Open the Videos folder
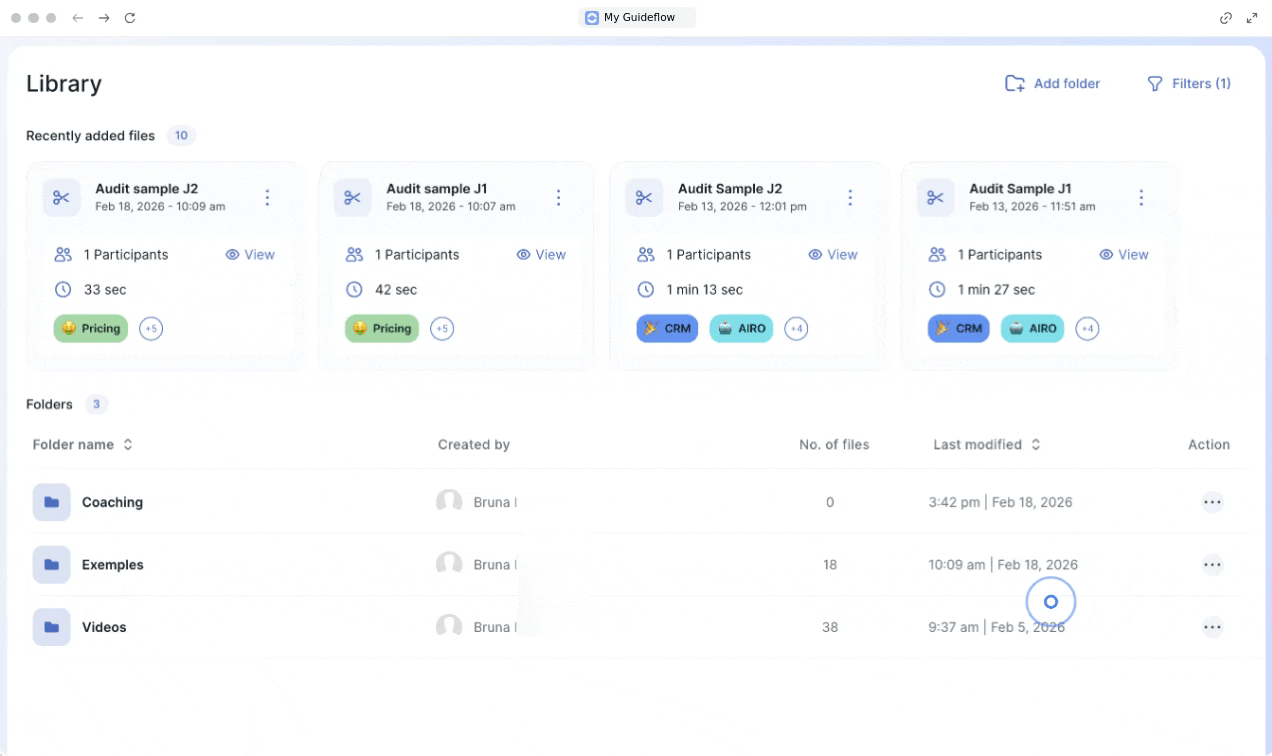 click(x=104, y=628)
